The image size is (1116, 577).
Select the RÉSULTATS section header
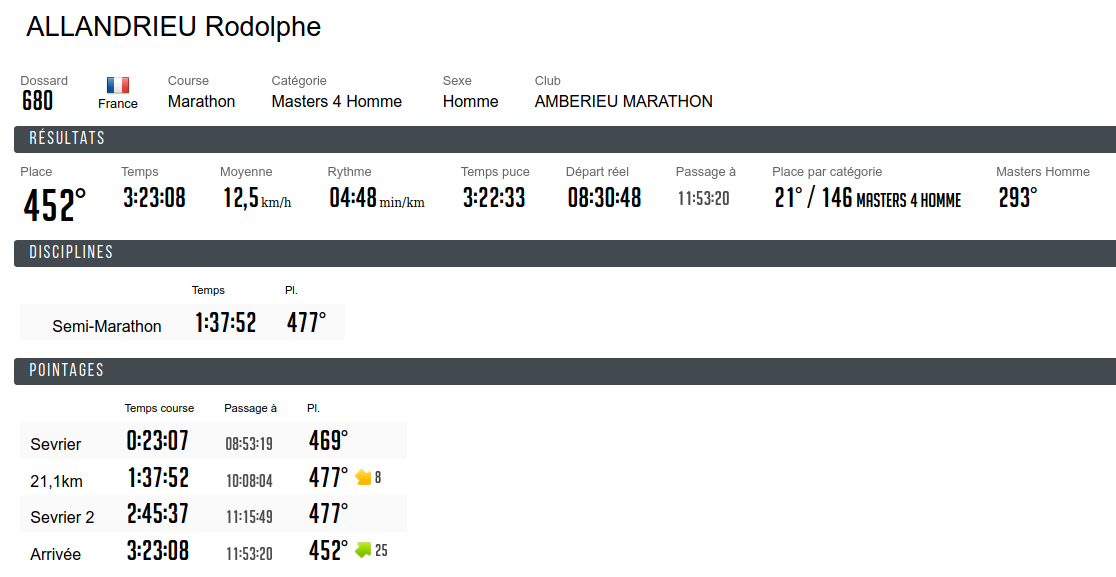565,139
